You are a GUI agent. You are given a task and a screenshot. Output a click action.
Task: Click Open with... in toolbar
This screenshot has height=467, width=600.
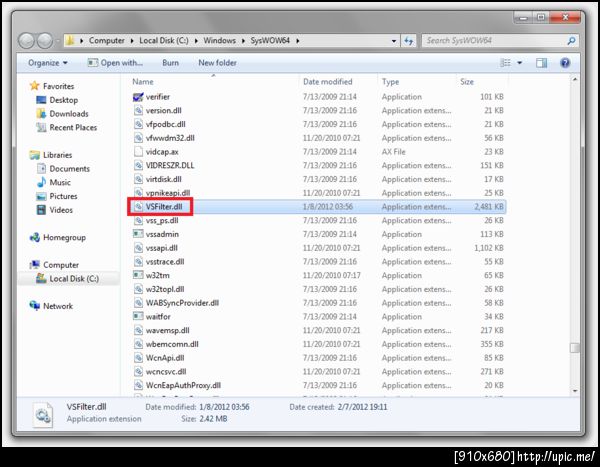coord(115,63)
